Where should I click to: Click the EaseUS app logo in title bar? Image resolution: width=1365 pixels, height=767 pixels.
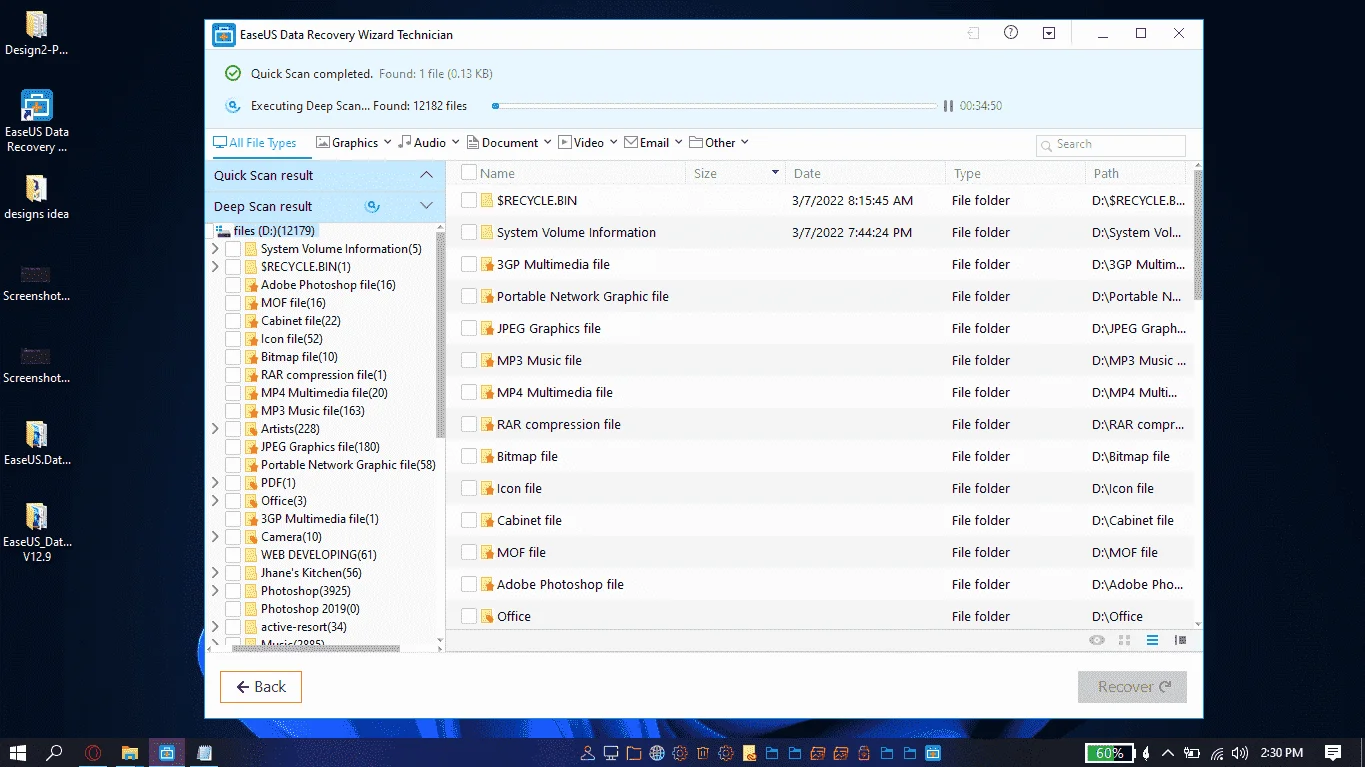pyautogui.click(x=223, y=35)
